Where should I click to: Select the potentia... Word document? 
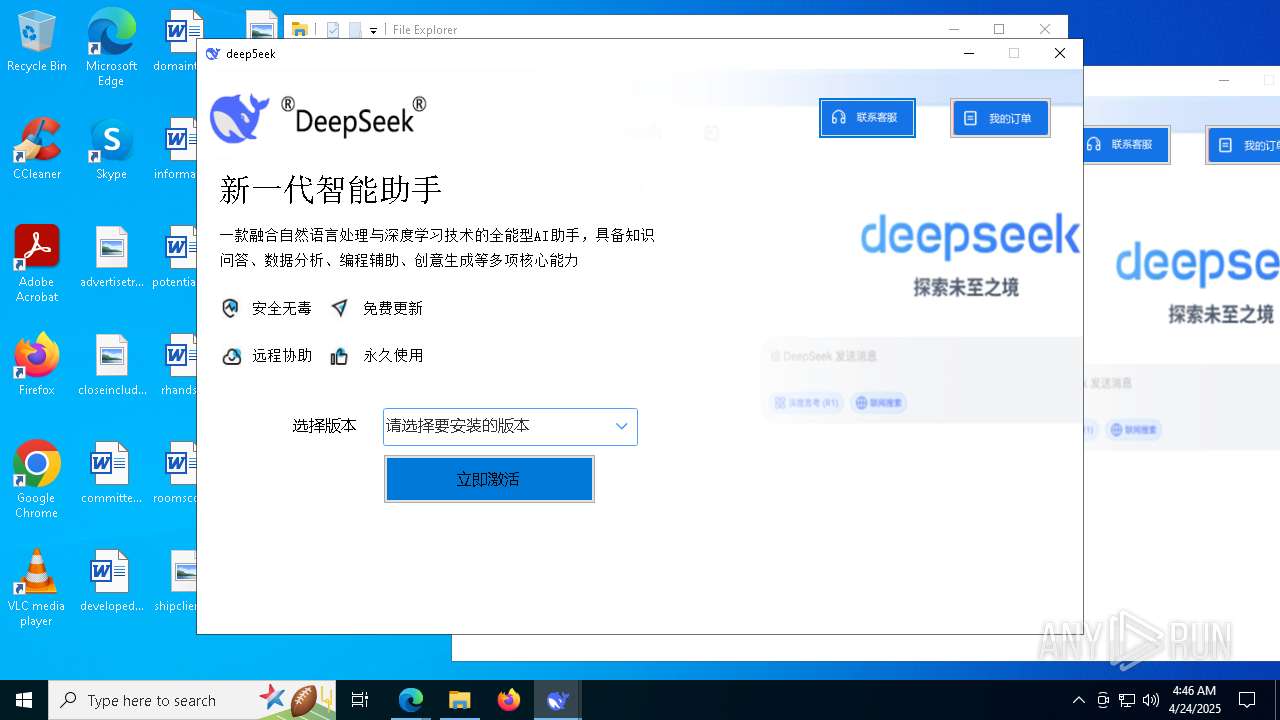pyautogui.click(x=176, y=257)
